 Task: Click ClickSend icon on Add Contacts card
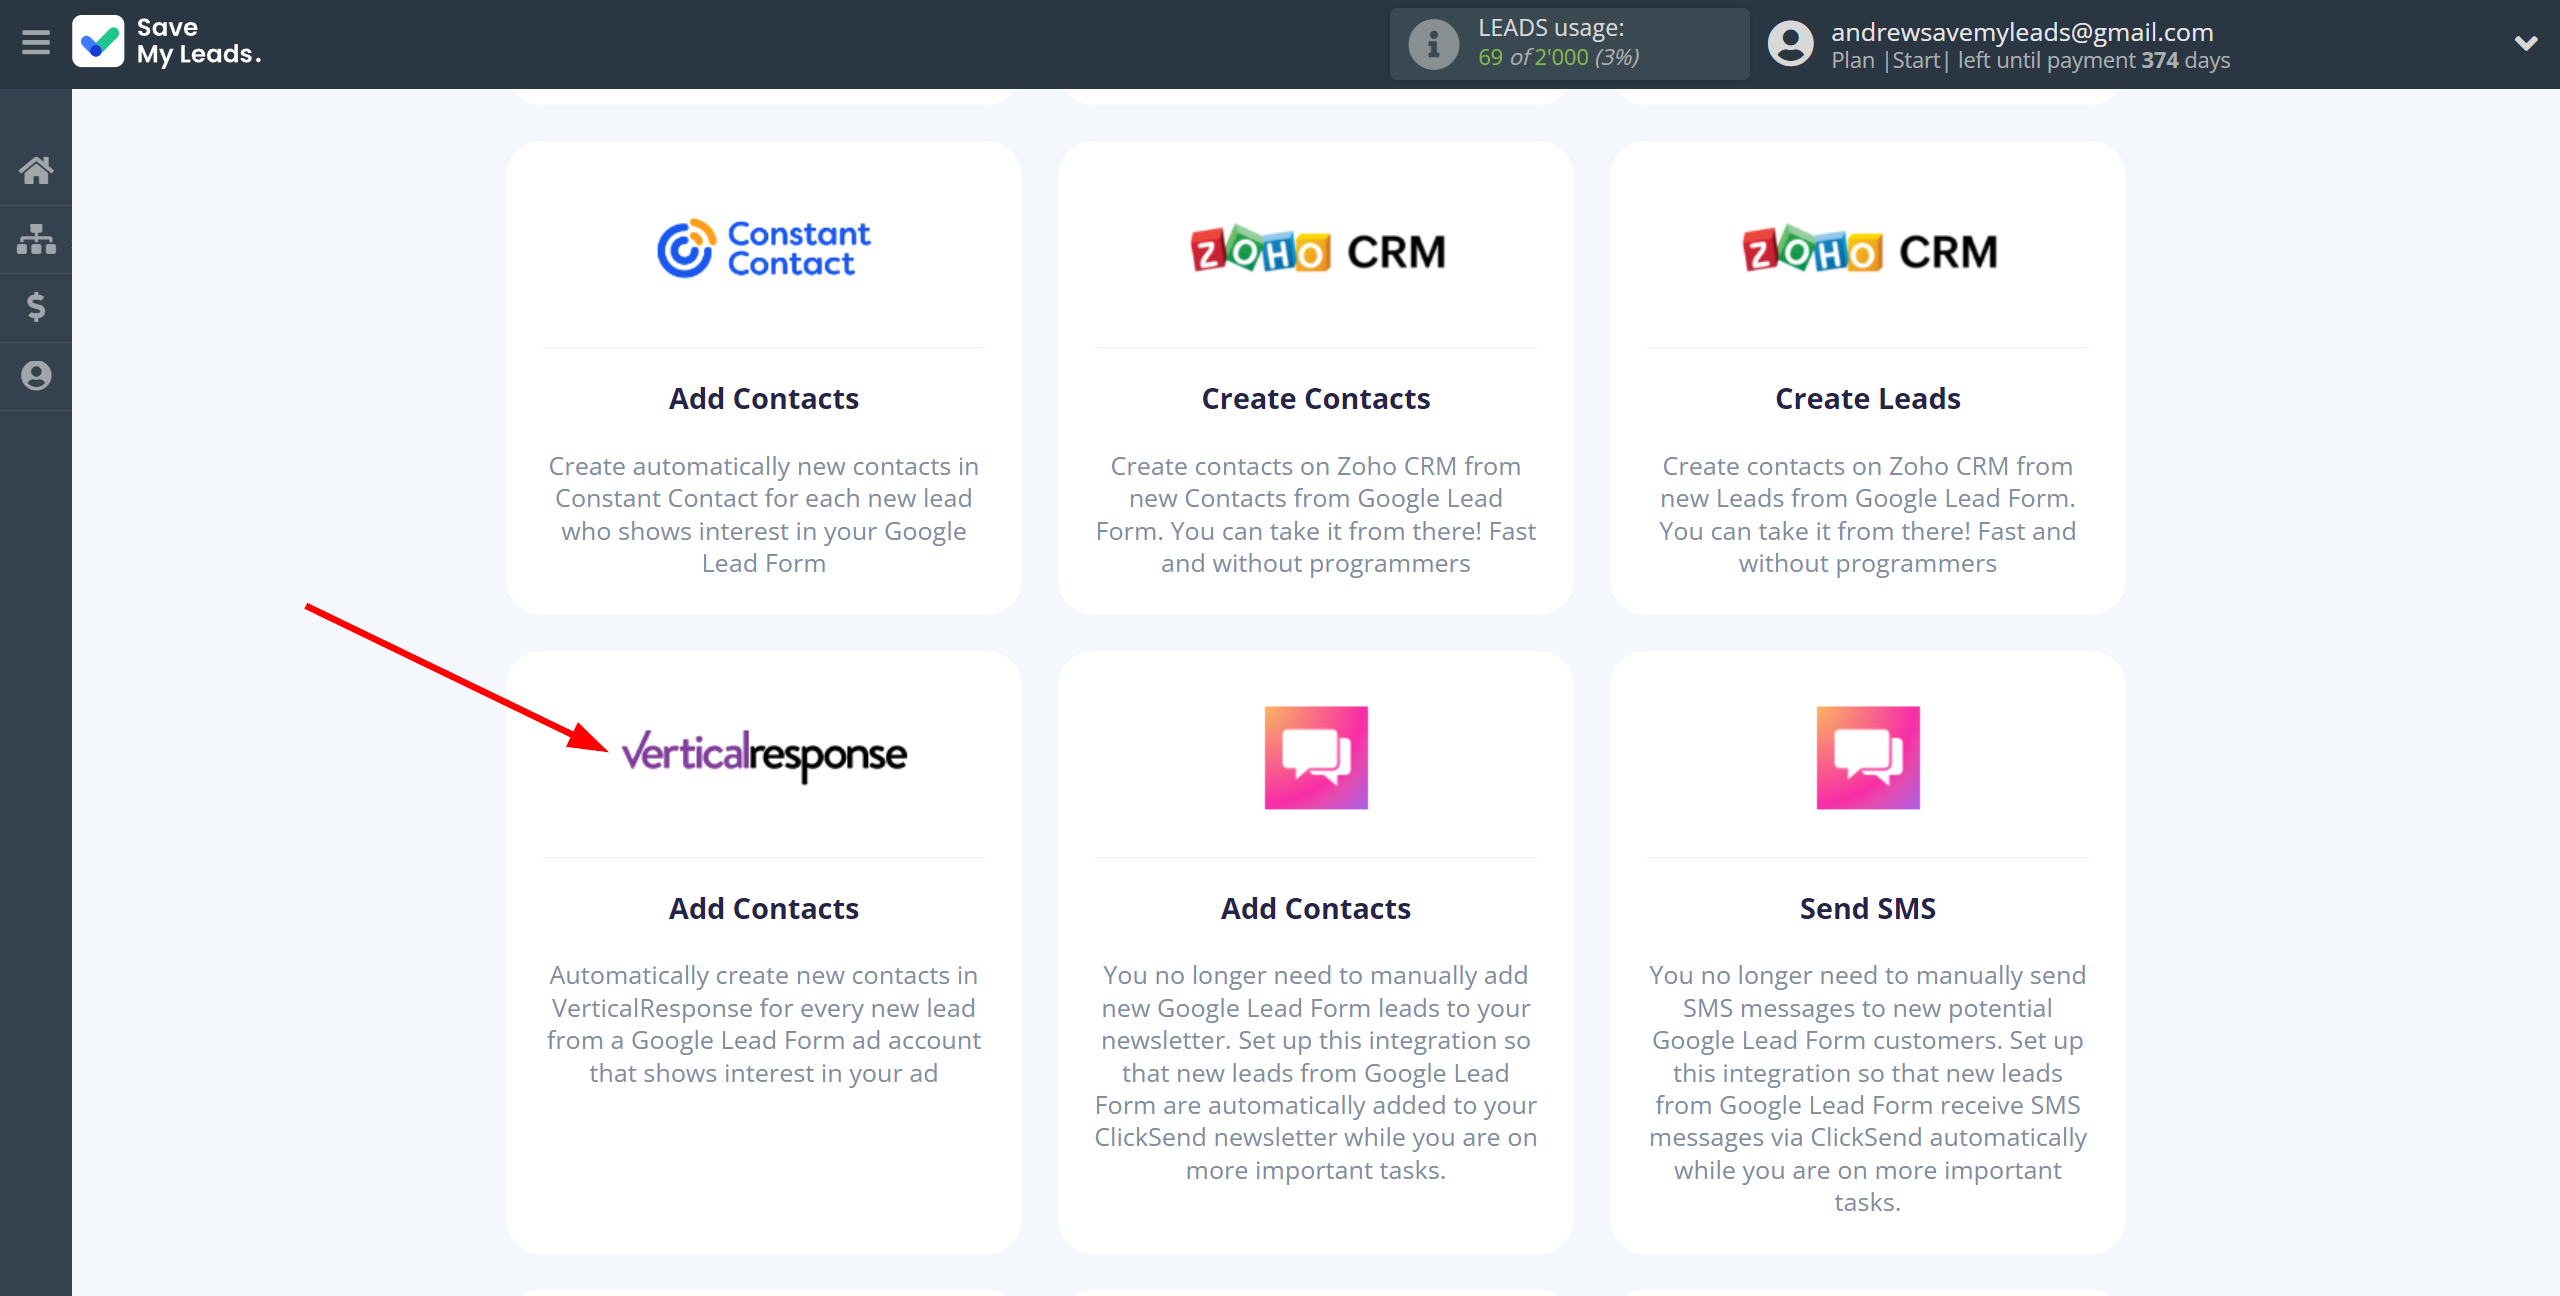point(1316,758)
